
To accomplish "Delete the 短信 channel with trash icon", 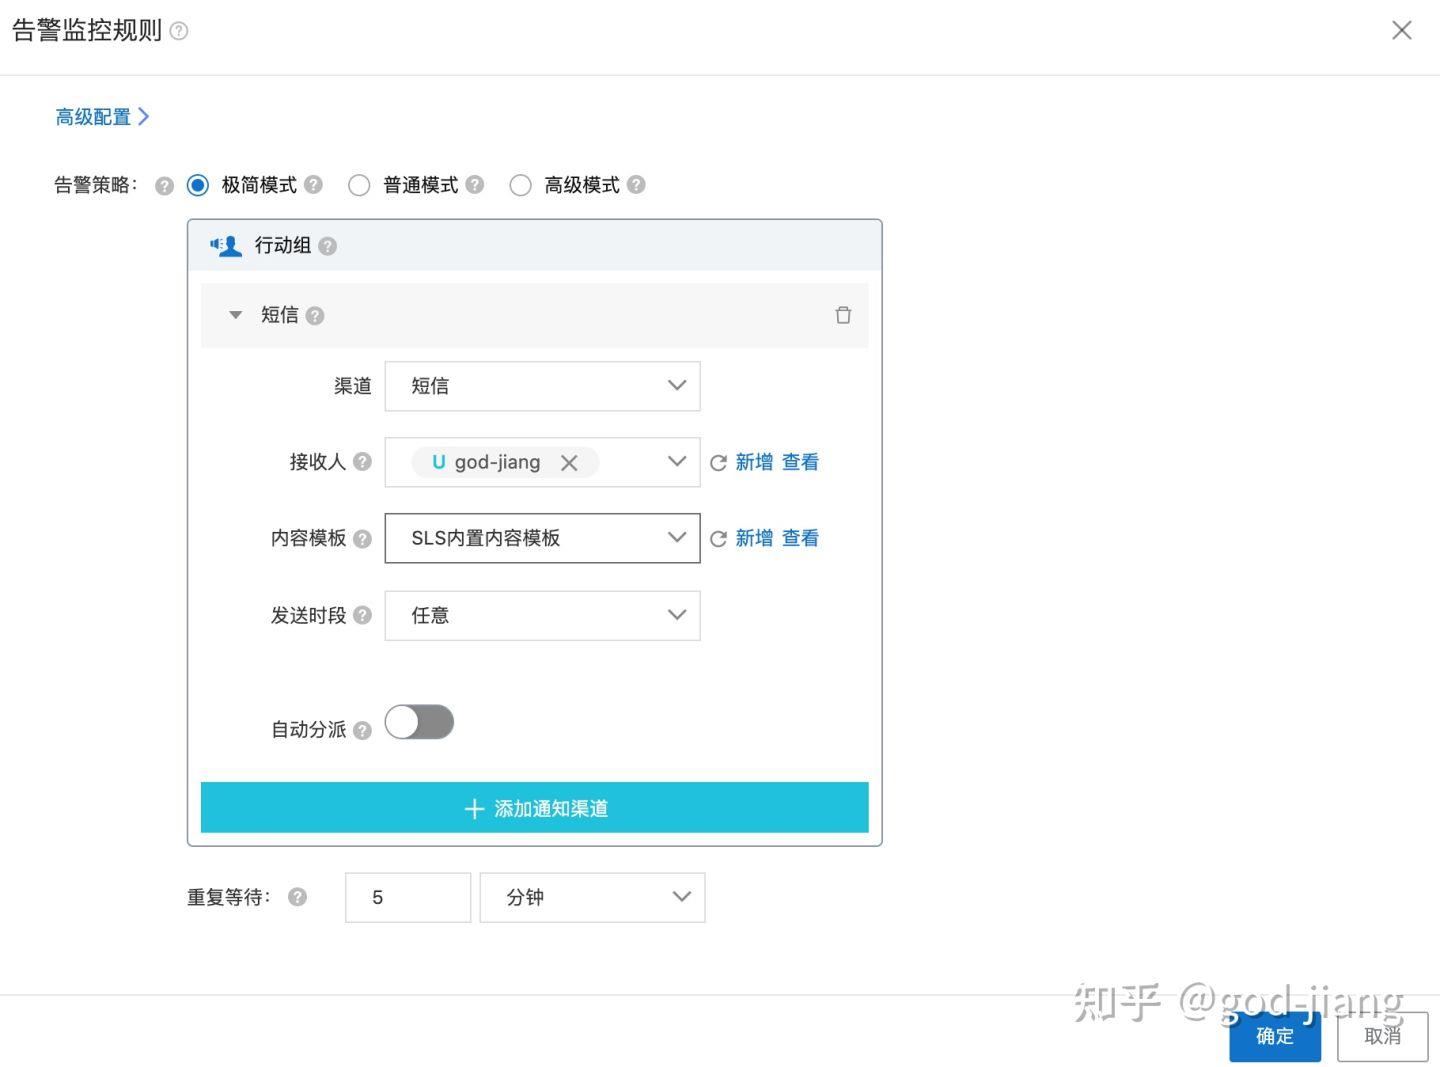I will point(843,315).
